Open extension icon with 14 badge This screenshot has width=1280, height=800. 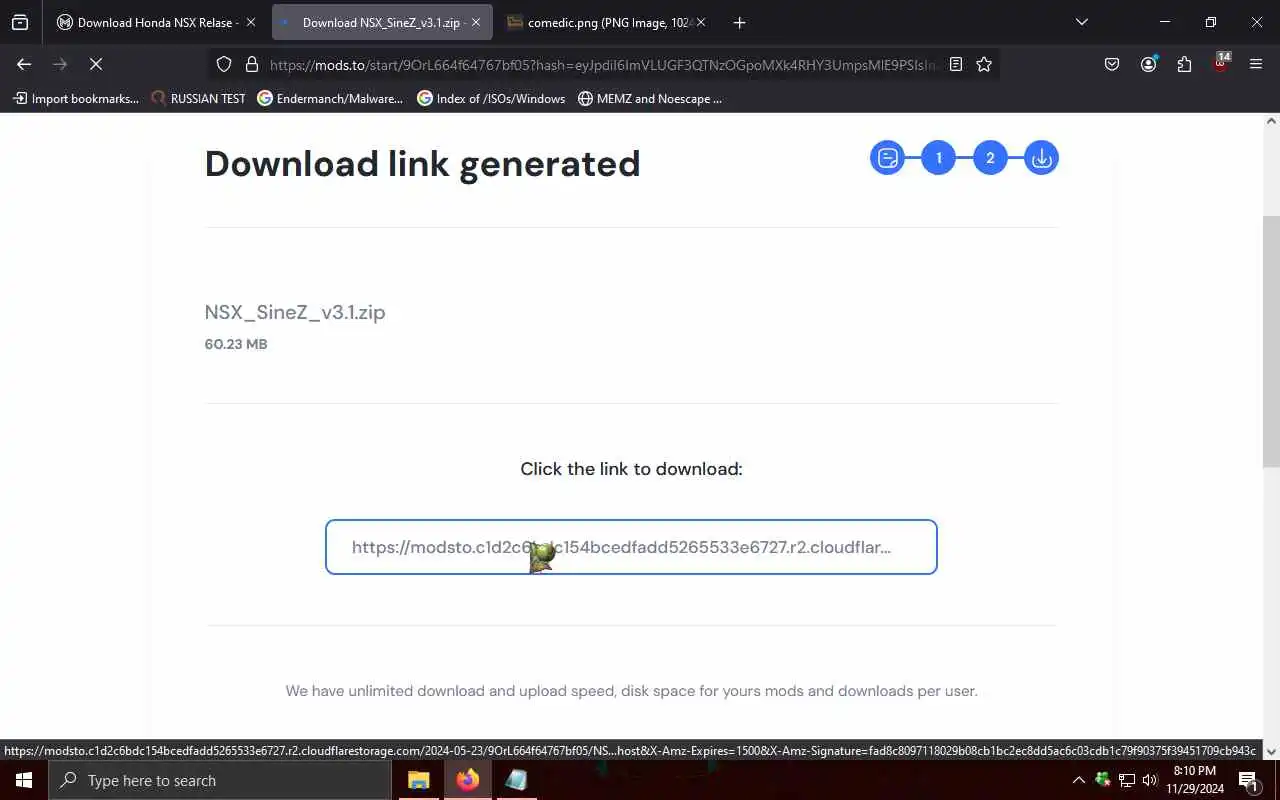(x=1220, y=64)
